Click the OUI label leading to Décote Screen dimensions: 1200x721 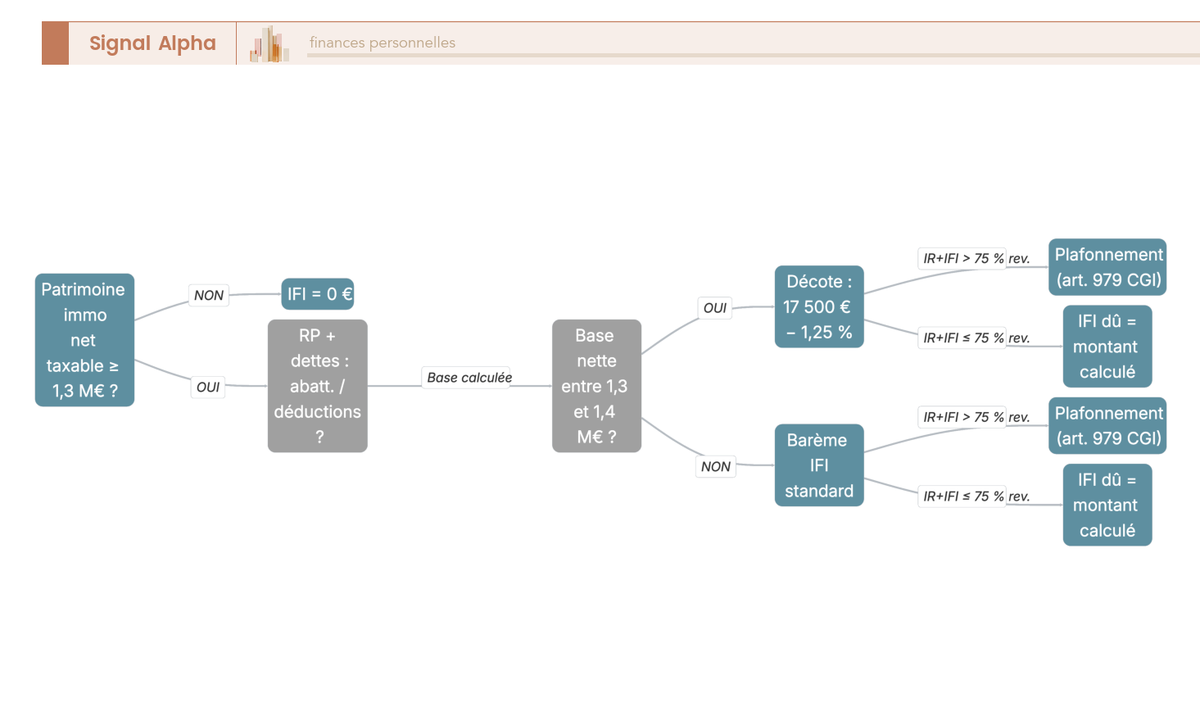click(x=715, y=309)
